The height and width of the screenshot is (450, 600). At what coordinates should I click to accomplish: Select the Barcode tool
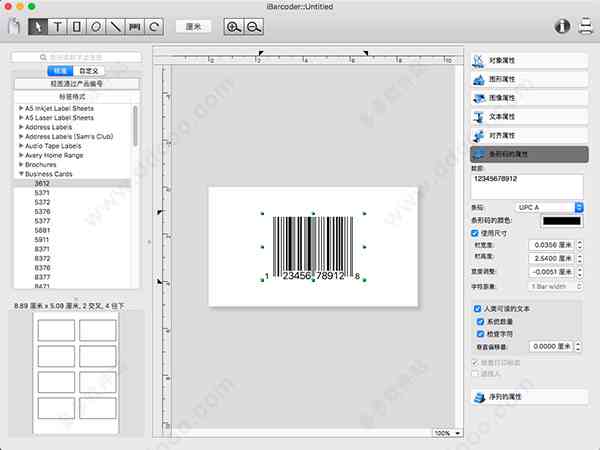point(135,27)
